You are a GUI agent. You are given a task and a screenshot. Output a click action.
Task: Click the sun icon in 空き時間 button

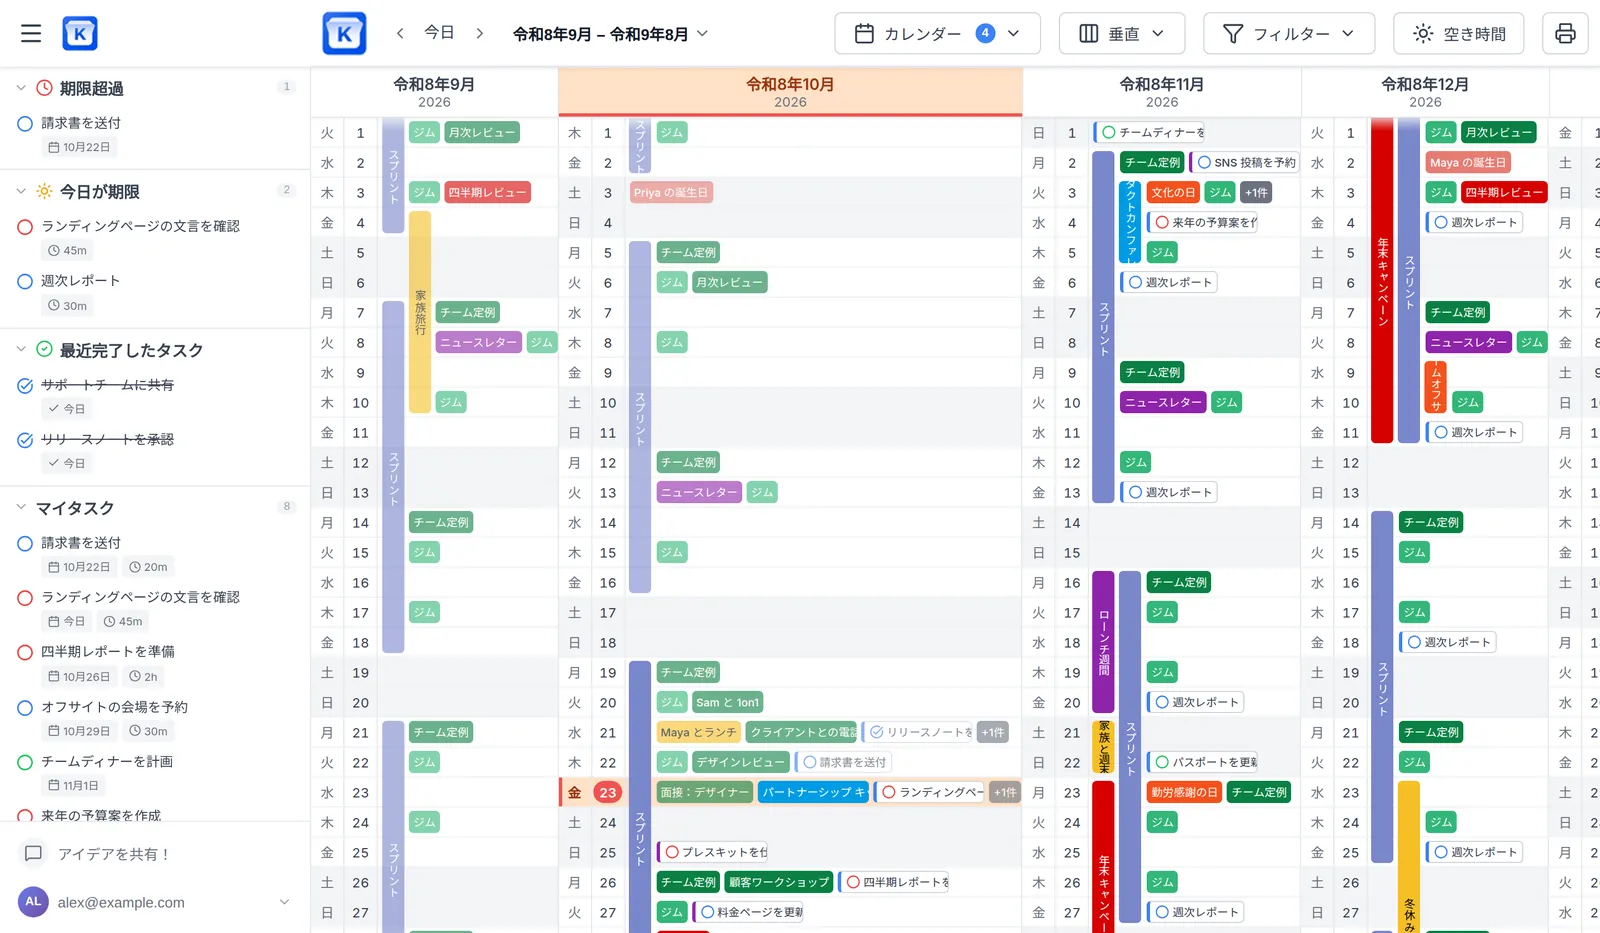click(1423, 34)
